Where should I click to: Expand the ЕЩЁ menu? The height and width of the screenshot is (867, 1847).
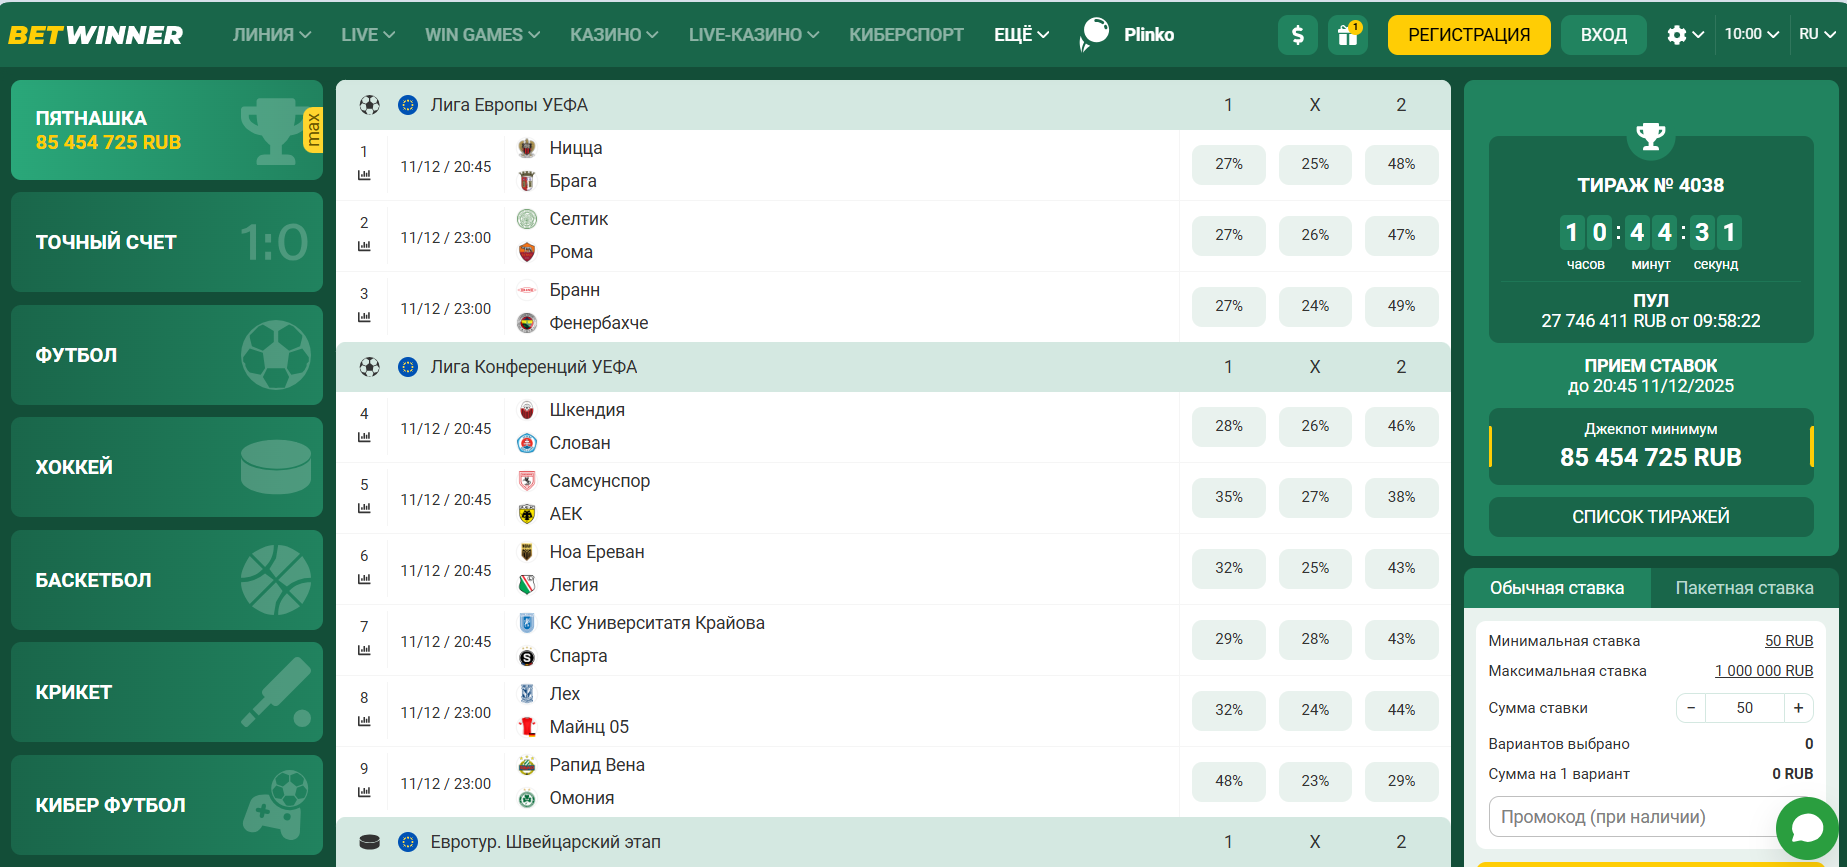point(1021,35)
